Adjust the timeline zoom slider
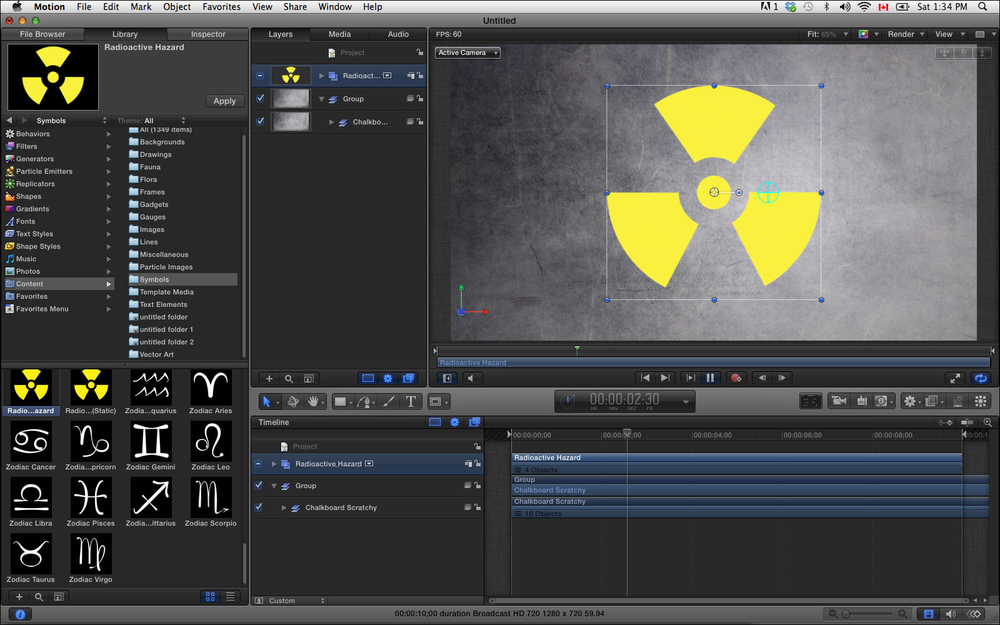The image size is (1000, 625). (846, 613)
